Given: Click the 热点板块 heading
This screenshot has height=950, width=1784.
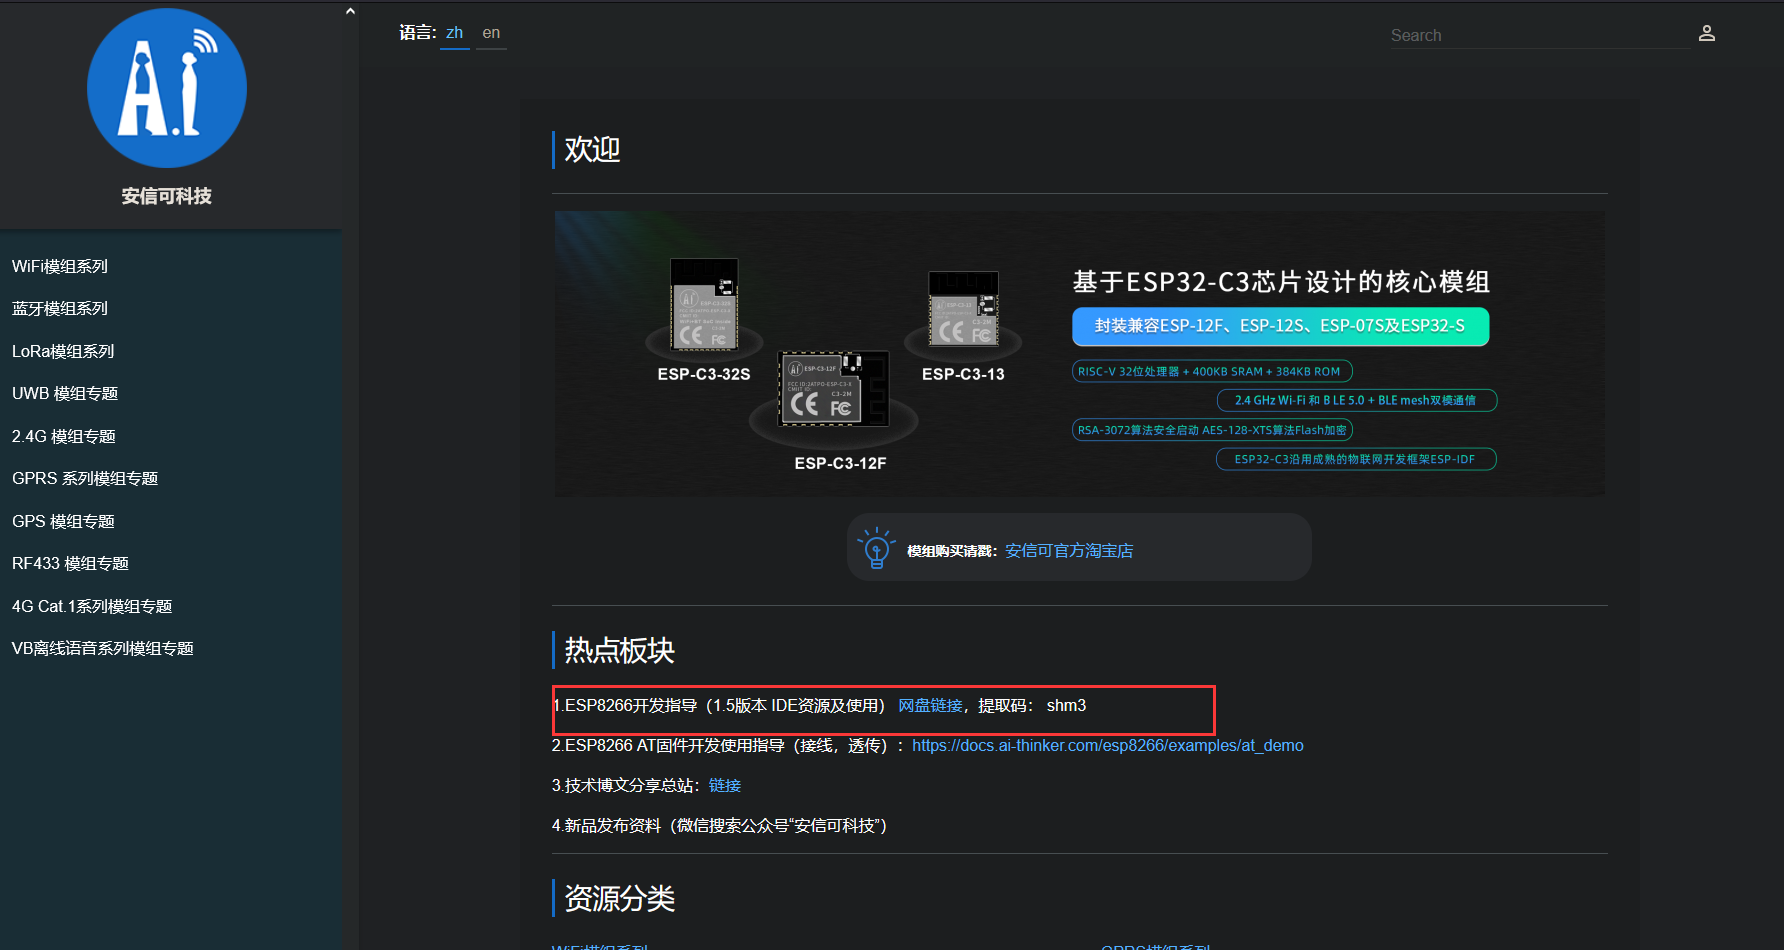Looking at the screenshot, I should pyautogui.click(x=620, y=650).
